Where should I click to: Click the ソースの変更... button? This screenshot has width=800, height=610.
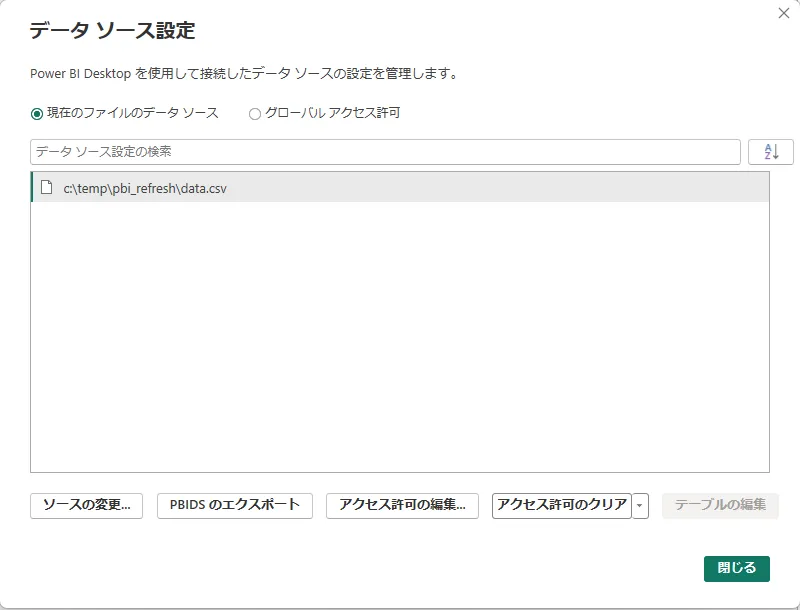tap(86, 506)
